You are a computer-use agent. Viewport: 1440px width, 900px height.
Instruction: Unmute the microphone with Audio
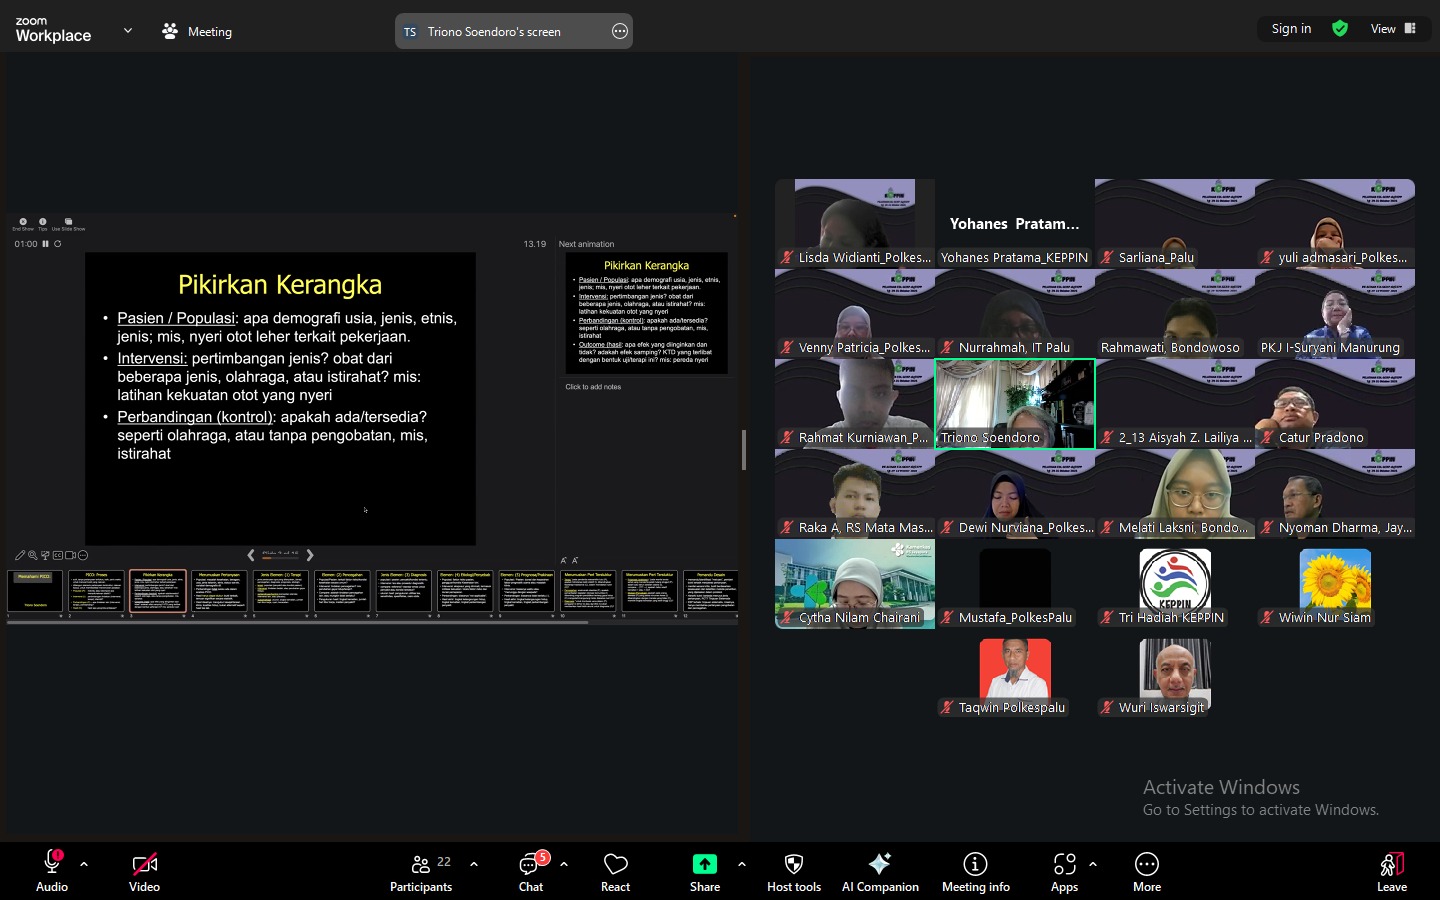point(52,871)
